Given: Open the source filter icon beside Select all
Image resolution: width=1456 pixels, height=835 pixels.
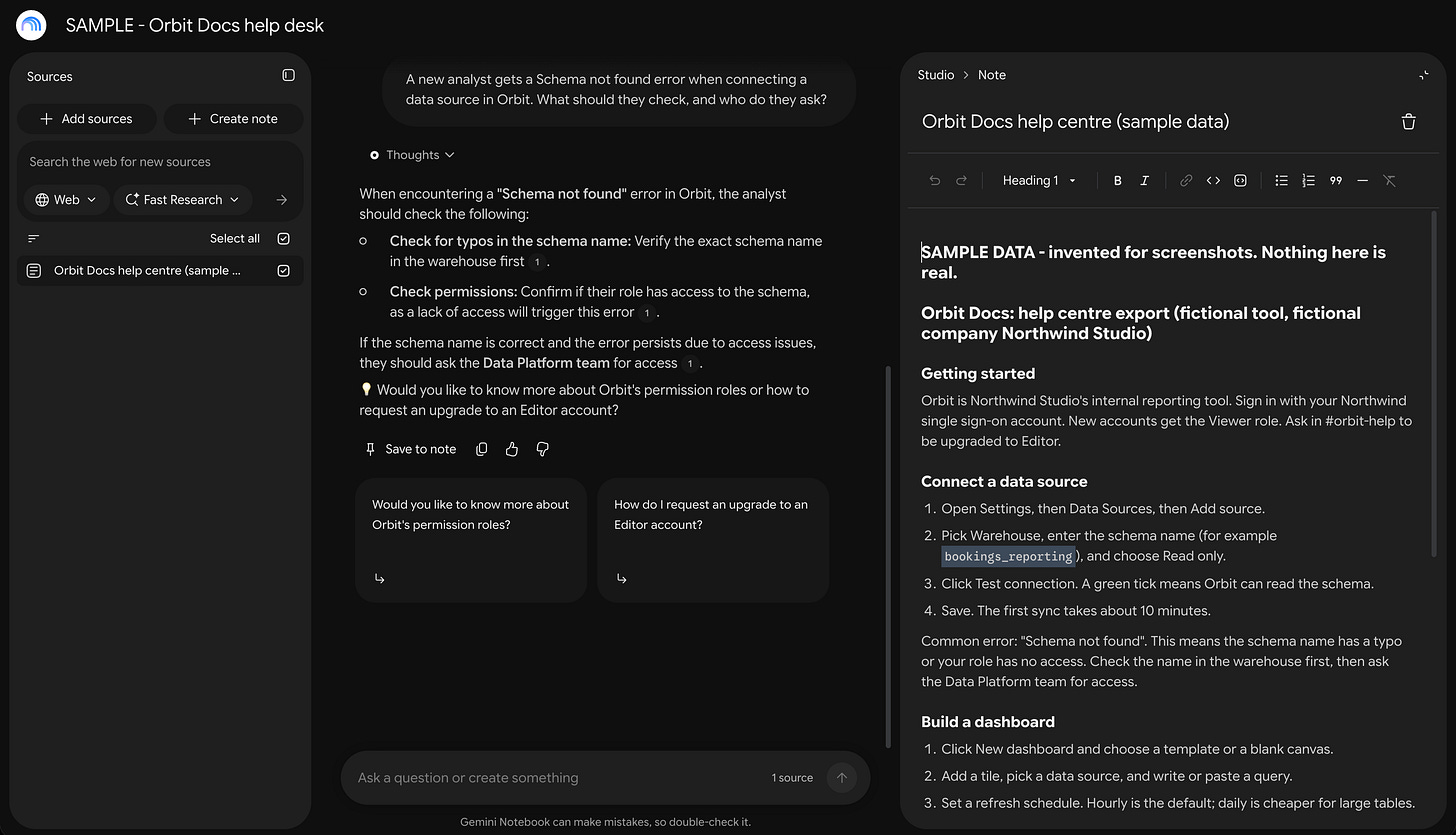Looking at the screenshot, I should tap(34, 239).
